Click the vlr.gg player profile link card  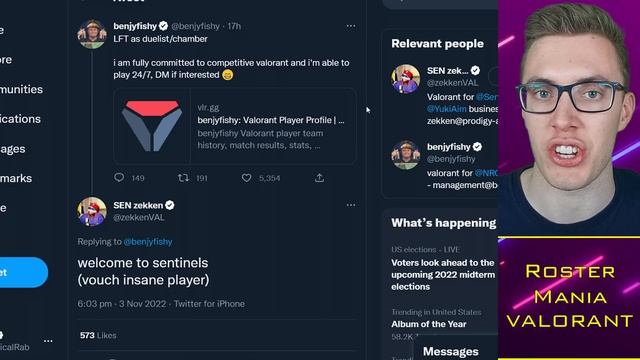pos(235,126)
